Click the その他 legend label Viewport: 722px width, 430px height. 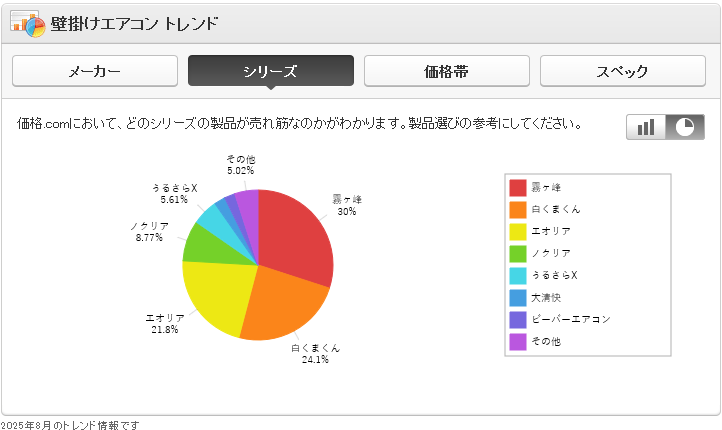tap(546, 341)
